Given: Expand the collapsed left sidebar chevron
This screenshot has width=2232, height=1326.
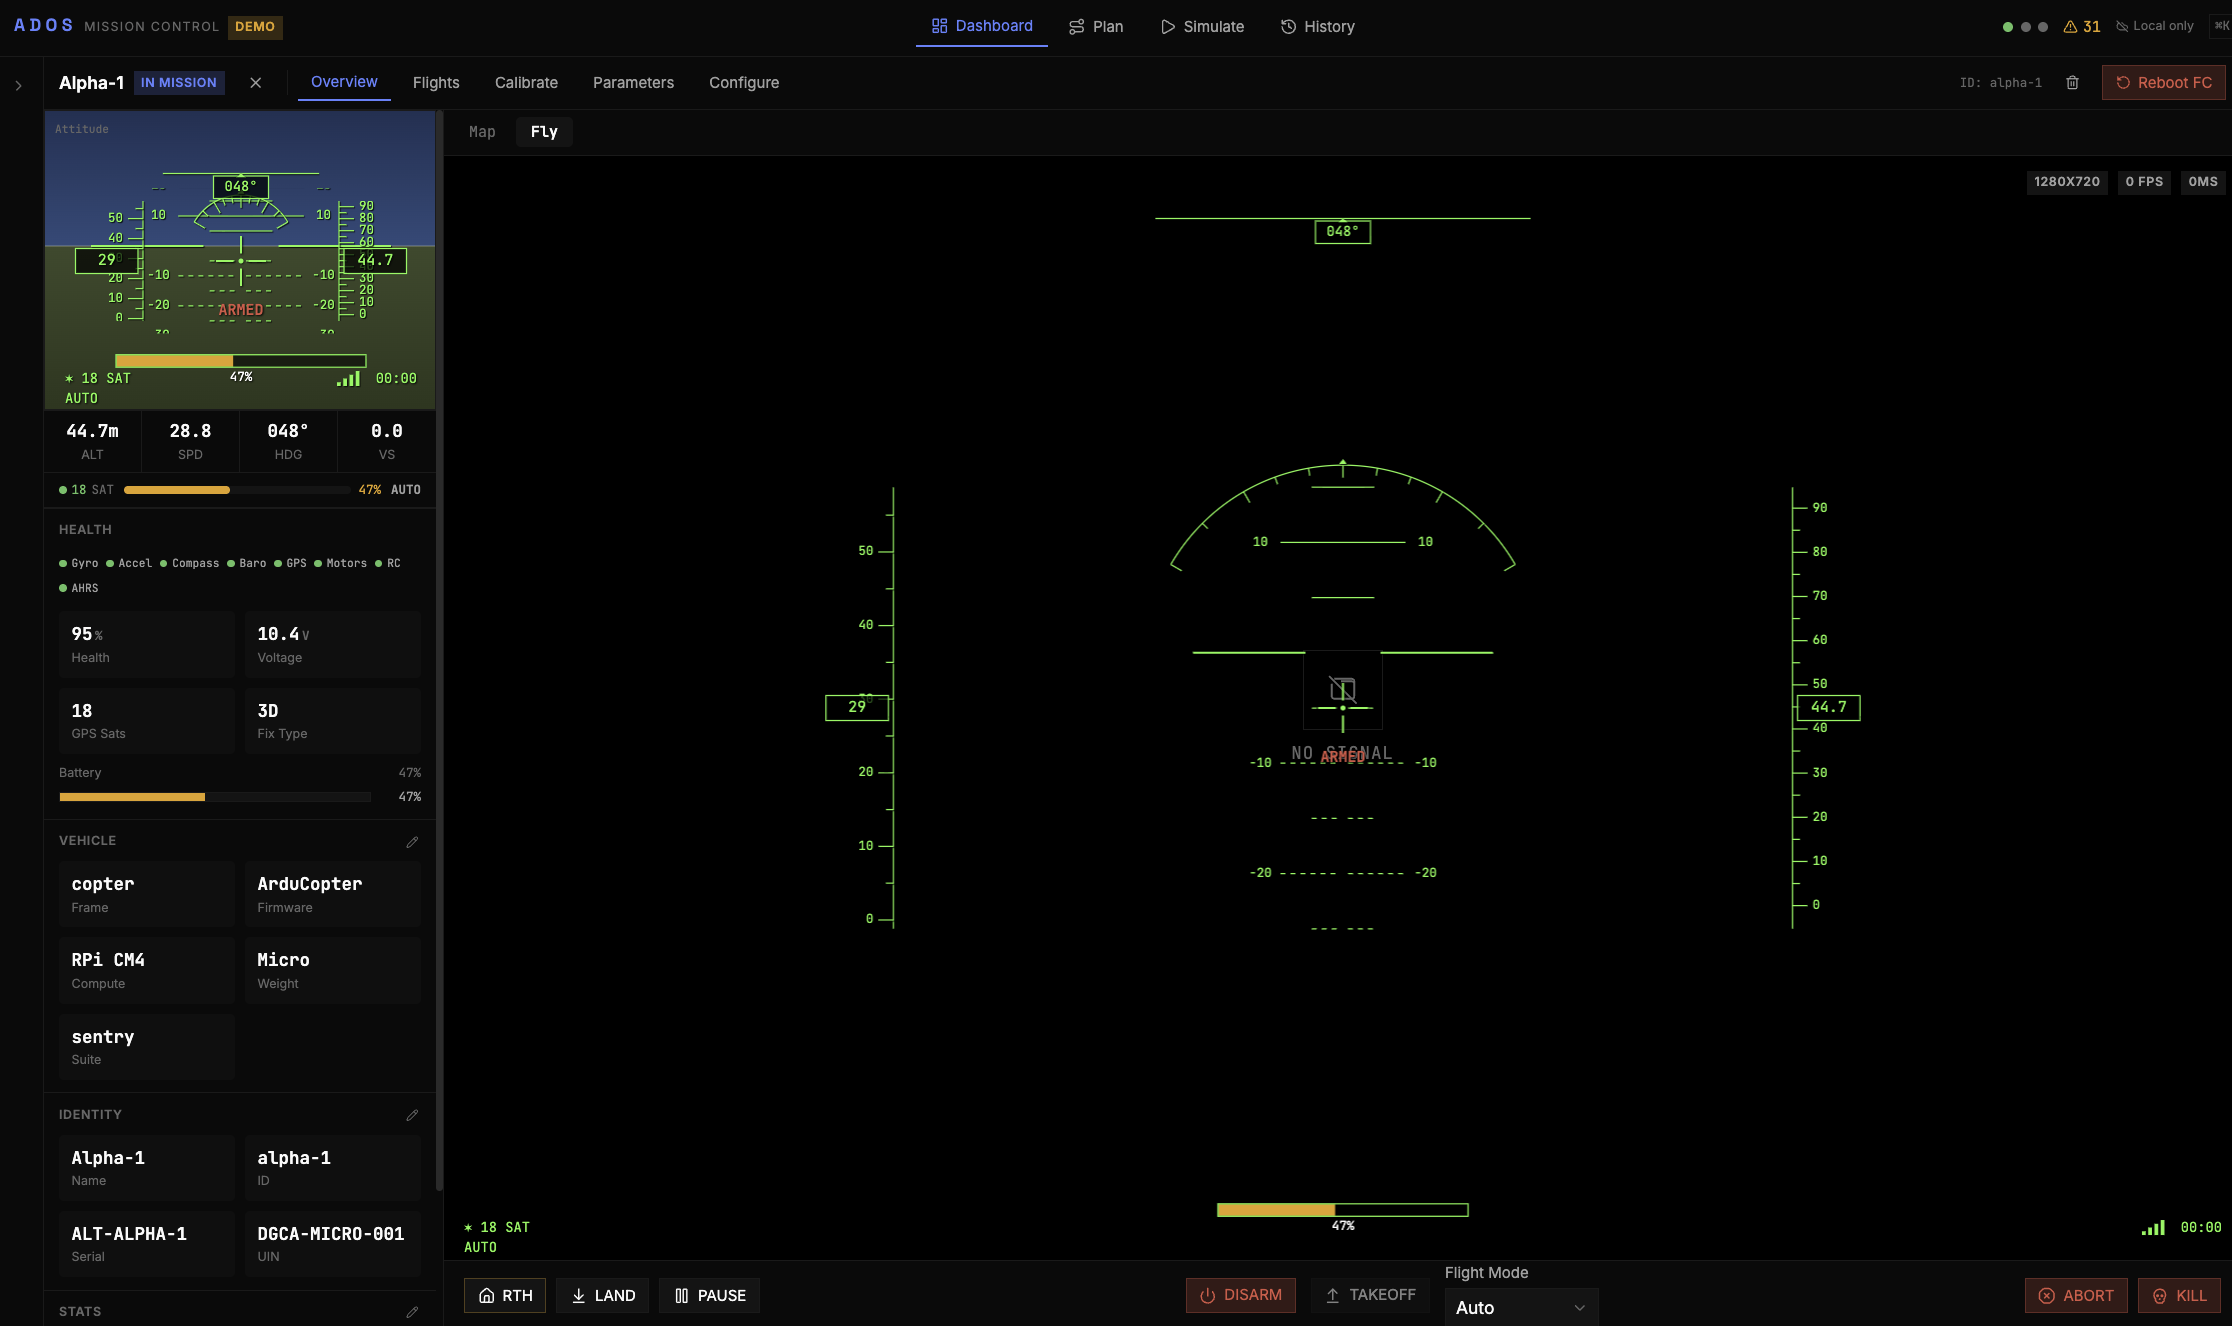Looking at the screenshot, I should 18,85.
